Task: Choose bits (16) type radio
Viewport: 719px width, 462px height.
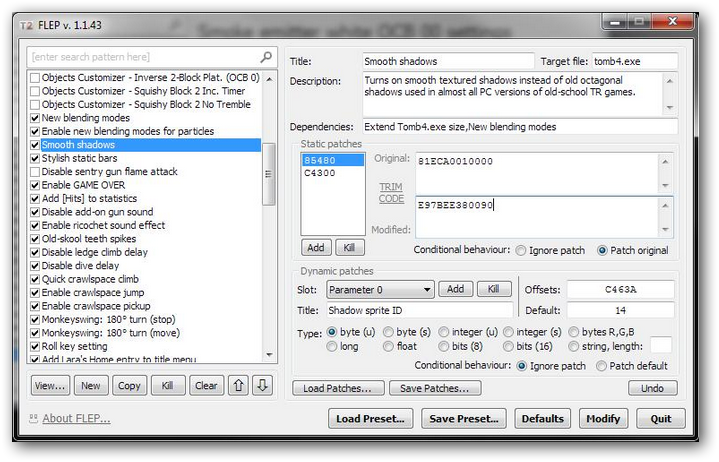Action: [x=508, y=346]
